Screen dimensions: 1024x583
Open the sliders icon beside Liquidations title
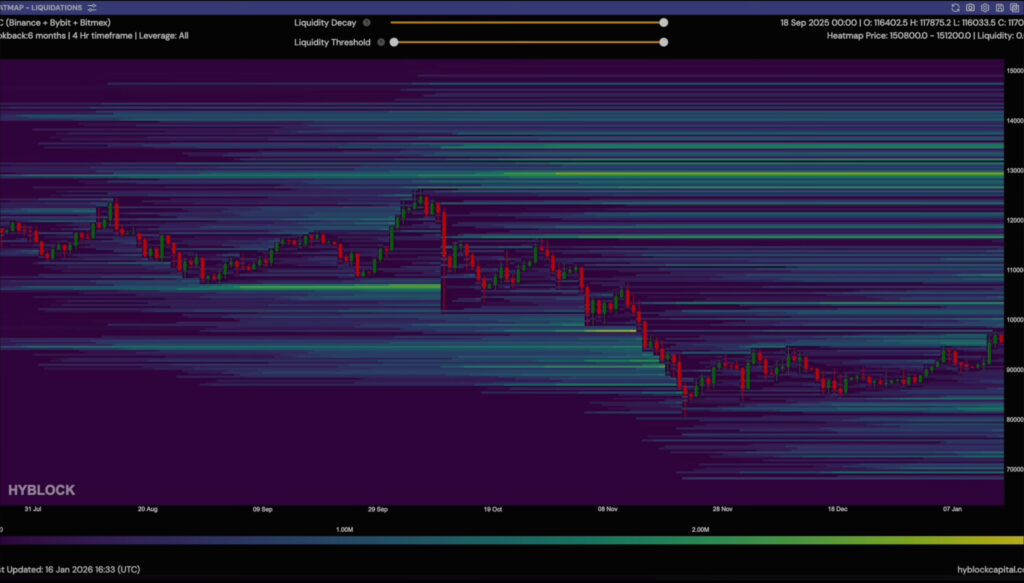[91, 6]
